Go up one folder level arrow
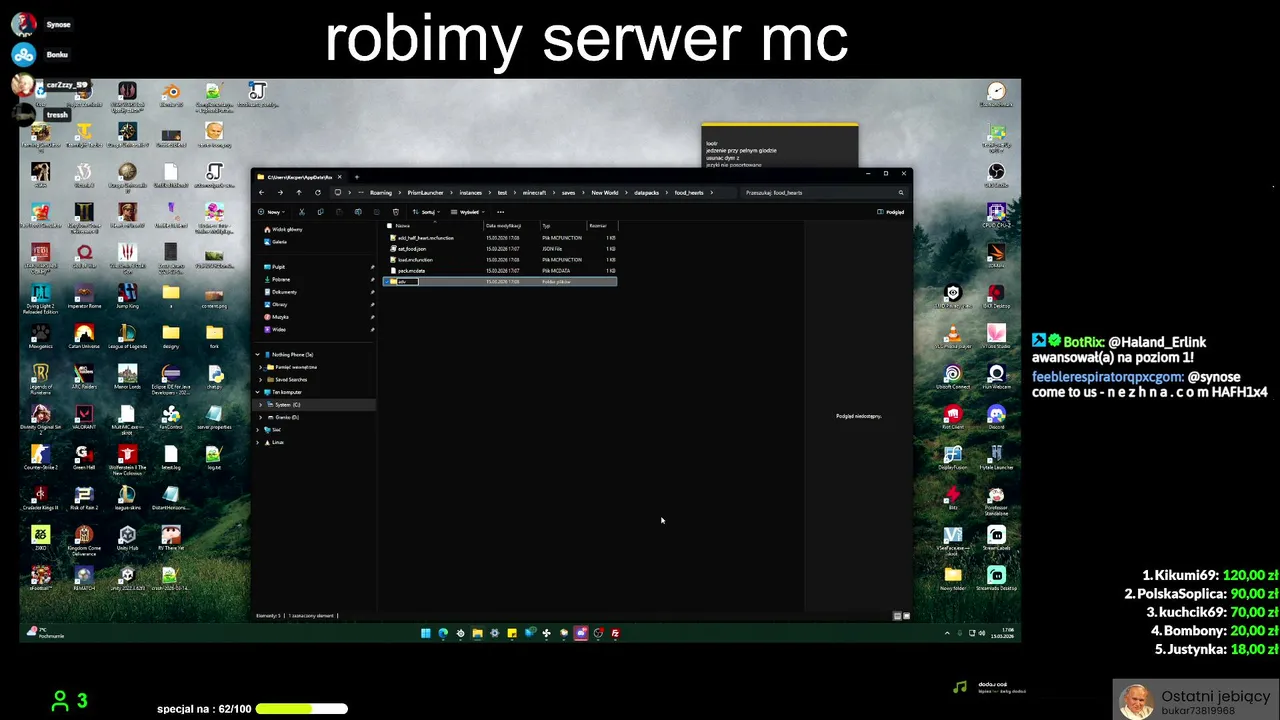This screenshot has height=720, width=1280. point(298,192)
